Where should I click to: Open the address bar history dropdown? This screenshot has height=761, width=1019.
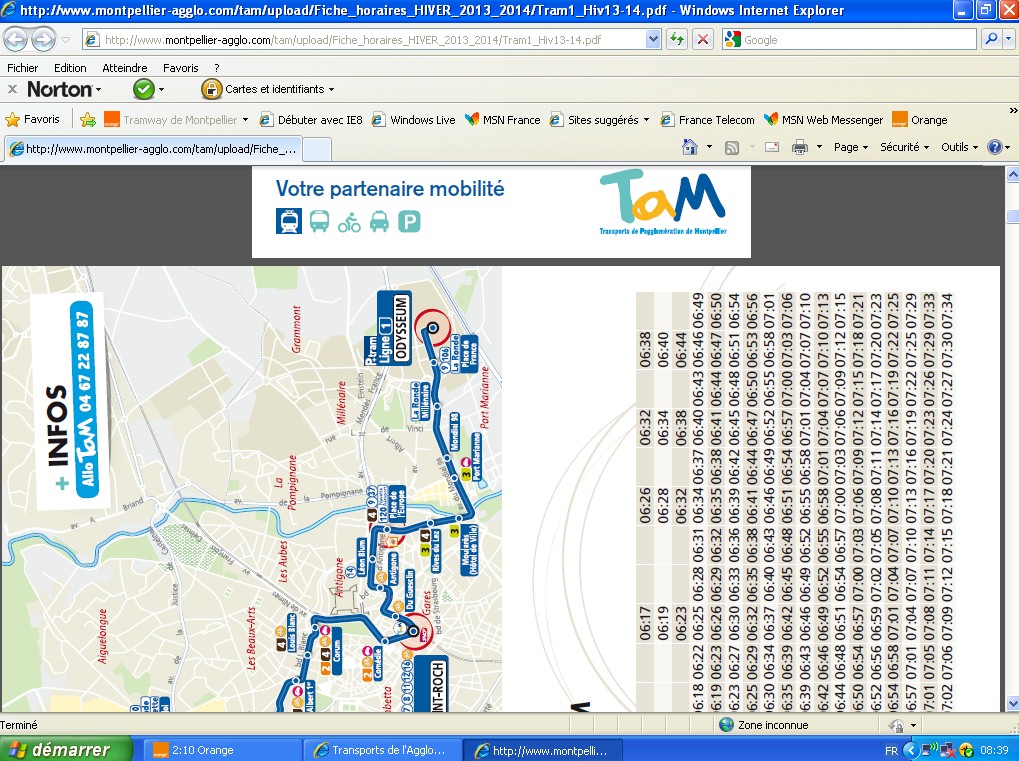[654, 40]
